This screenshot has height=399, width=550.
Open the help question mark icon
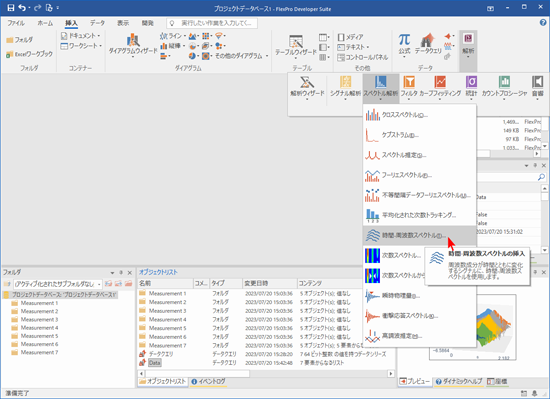543,23
